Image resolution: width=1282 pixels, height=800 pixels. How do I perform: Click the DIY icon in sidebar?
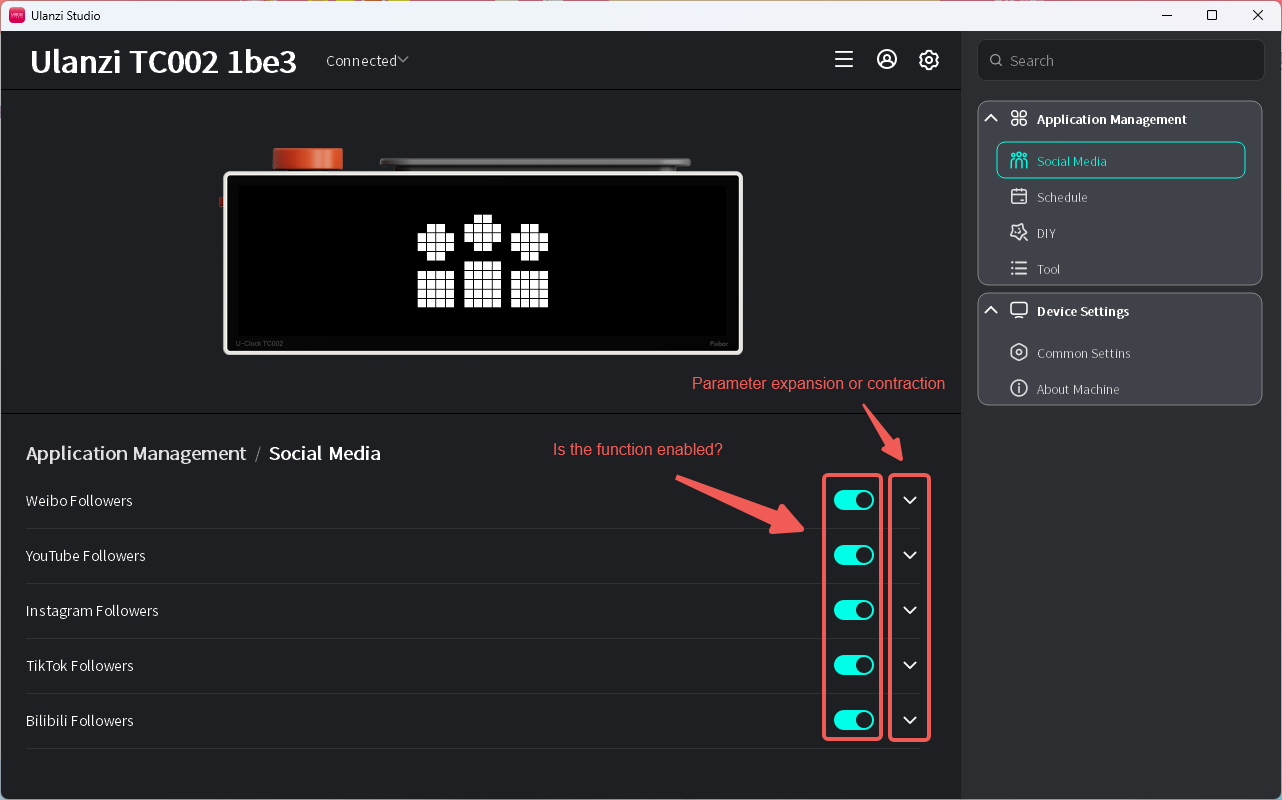1019,233
